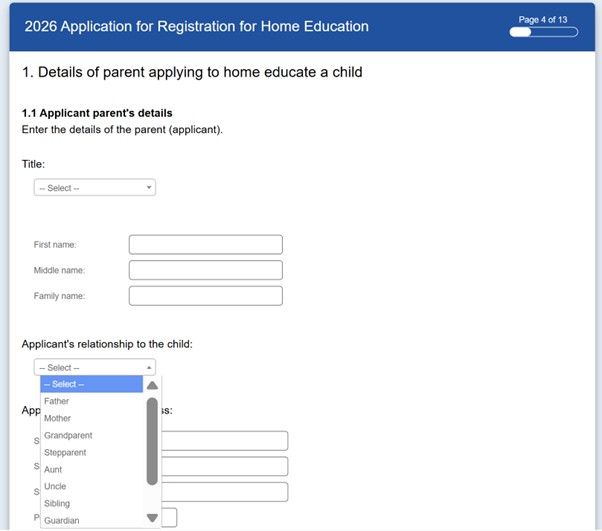602x531 pixels.
Task: Click the First name input field
Action: 205,245
